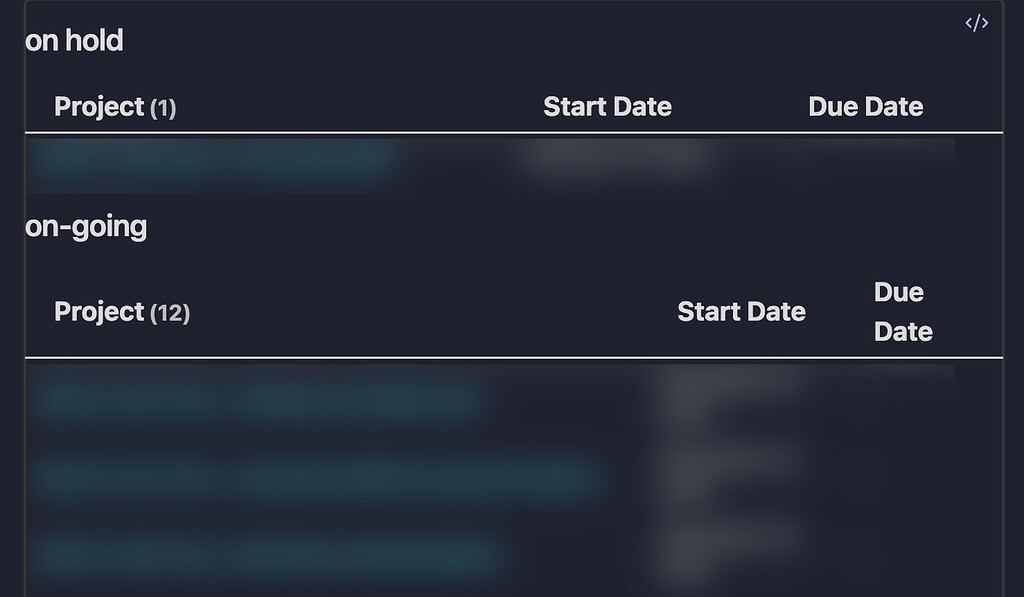Click the 'on hold' section heading

pyautogui.click(x=75, y=41)
